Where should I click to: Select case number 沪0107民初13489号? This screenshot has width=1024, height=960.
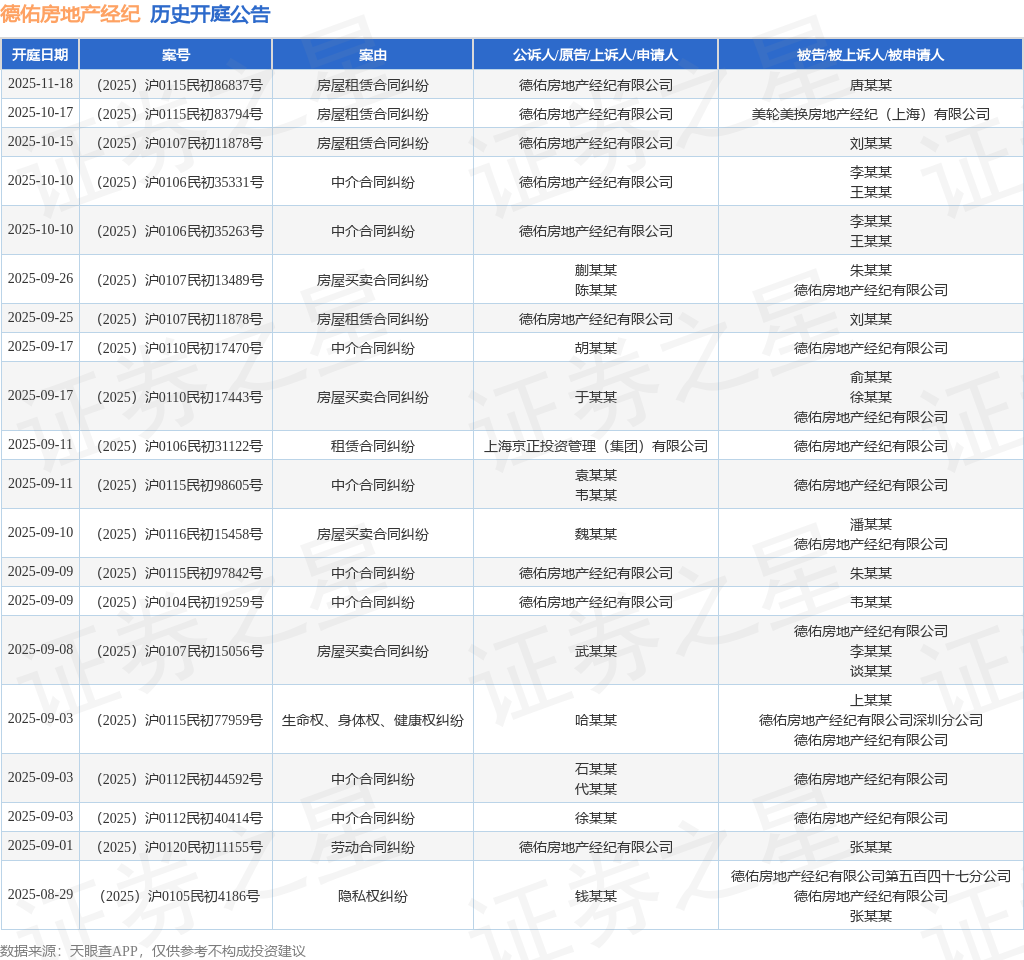[180, 280]
